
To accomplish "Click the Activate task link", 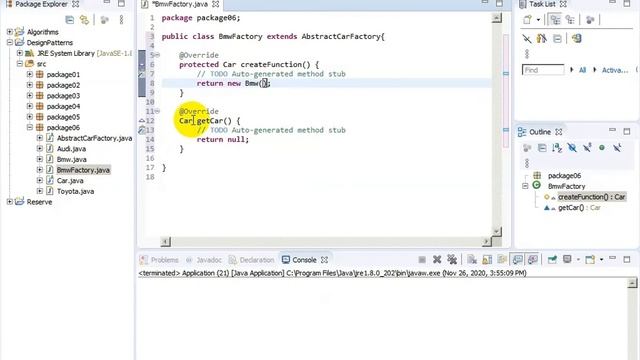I will point(615,70).
